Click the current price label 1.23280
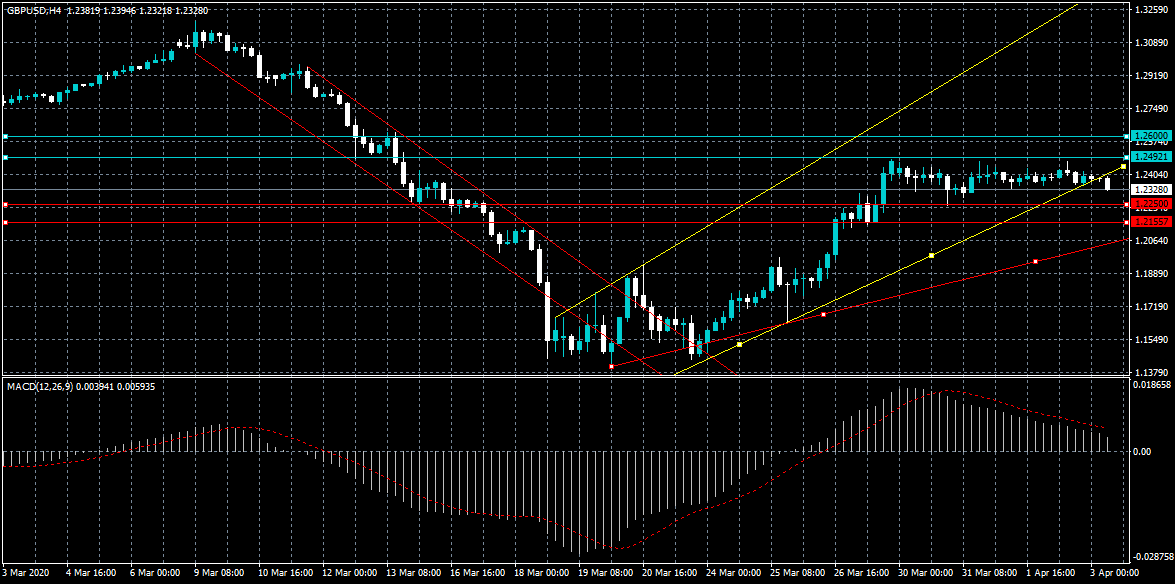 tap(1152, 190)
